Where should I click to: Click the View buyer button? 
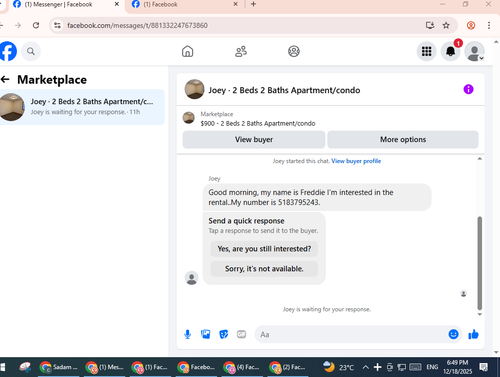254,139
